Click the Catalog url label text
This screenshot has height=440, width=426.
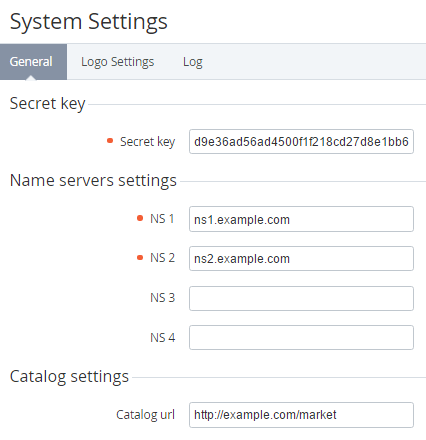pyautogui.click(x=145, y=415)
